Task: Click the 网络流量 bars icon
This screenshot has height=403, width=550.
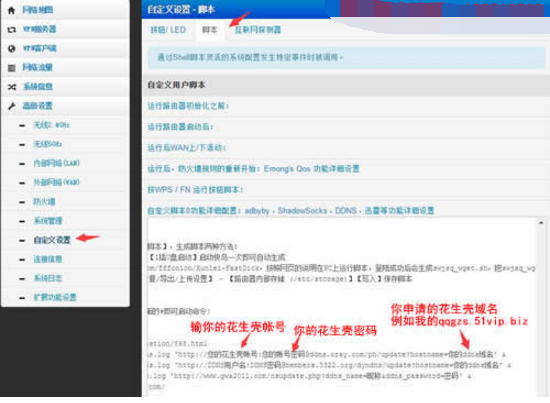Action: click(12, 68)
